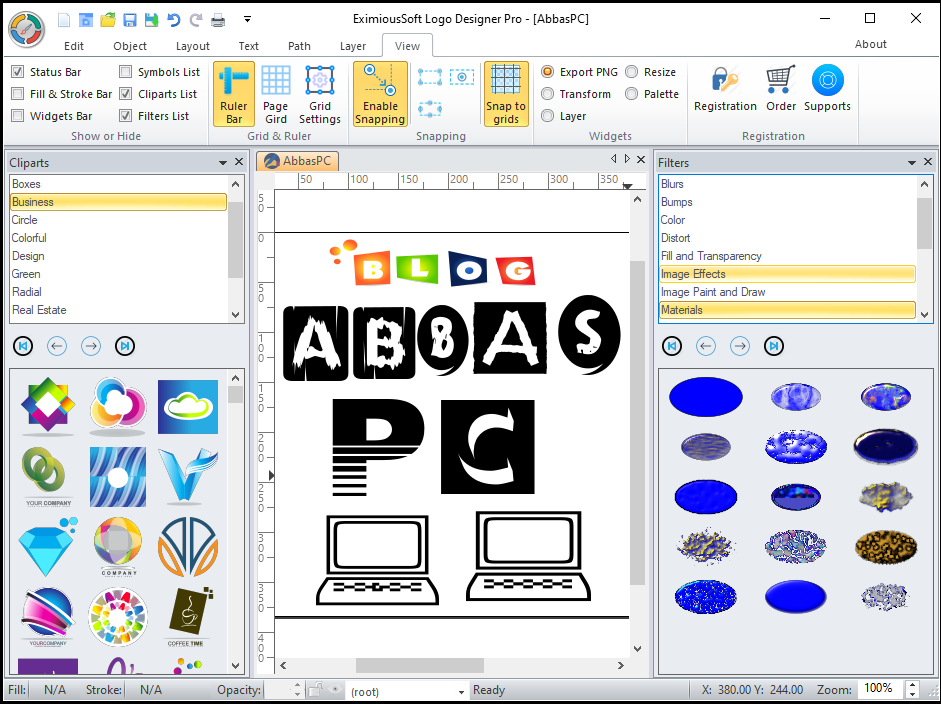Click the application logo button
Image resolution: width=941 pixels, height=704 pixels.
(x=26, y=29)
